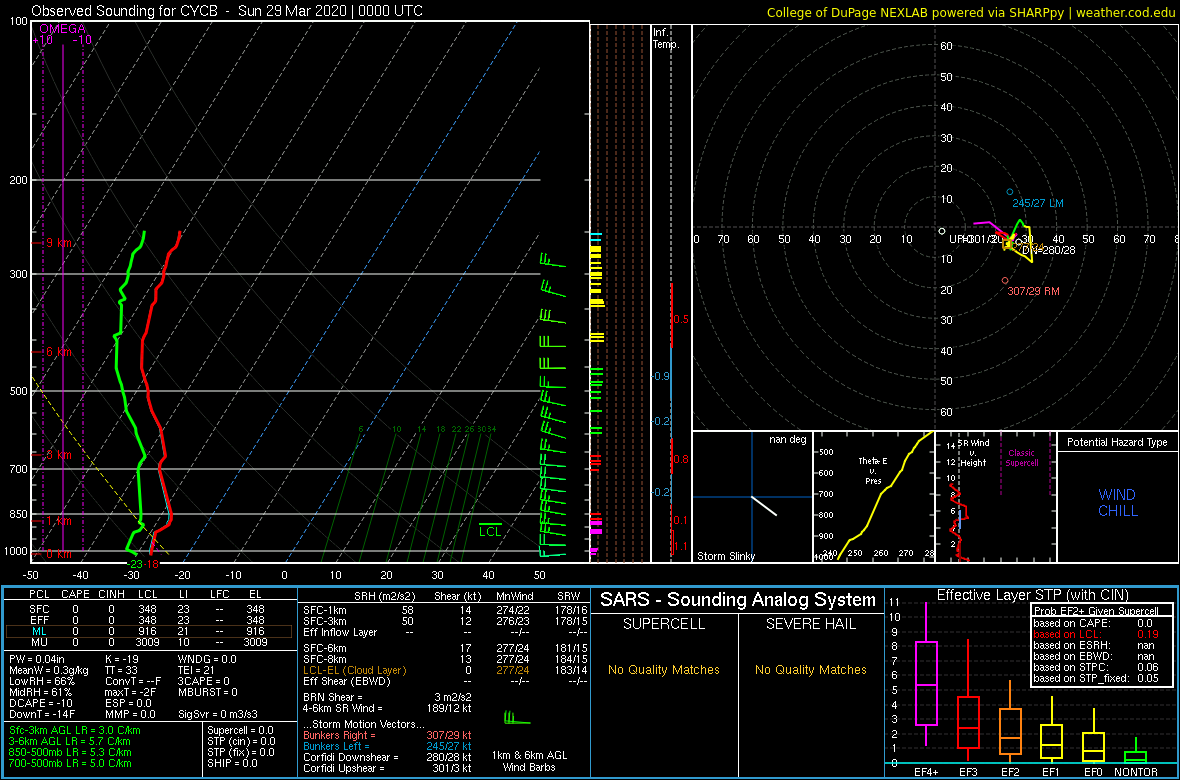Click the Effective Layer STP (with CIN) title

pyautogui.click(x=1032, y=595)
